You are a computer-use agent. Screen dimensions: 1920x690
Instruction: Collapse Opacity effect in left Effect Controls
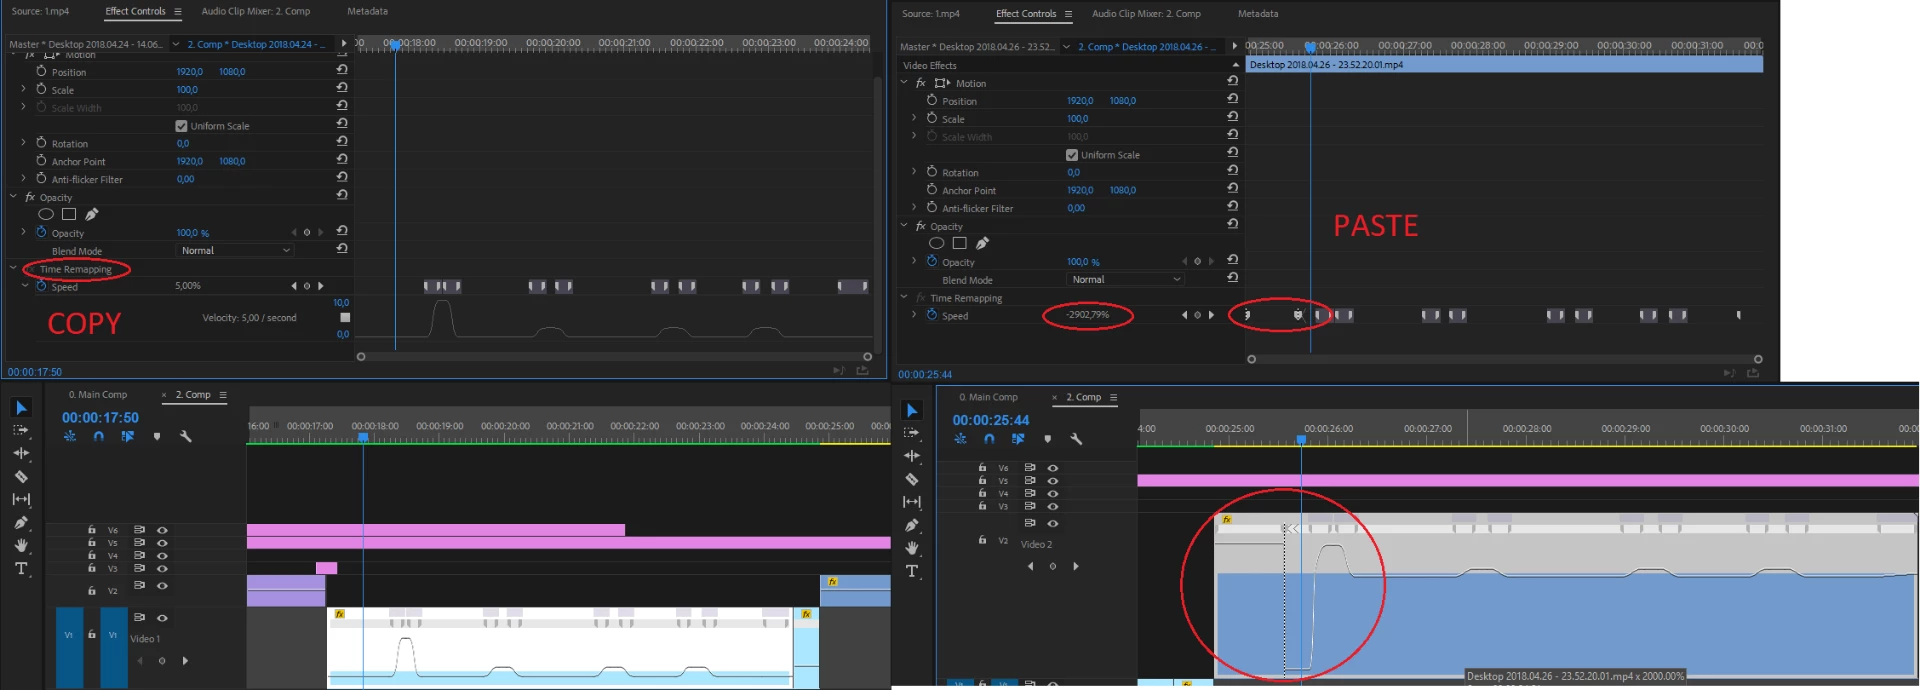[14, 197]
